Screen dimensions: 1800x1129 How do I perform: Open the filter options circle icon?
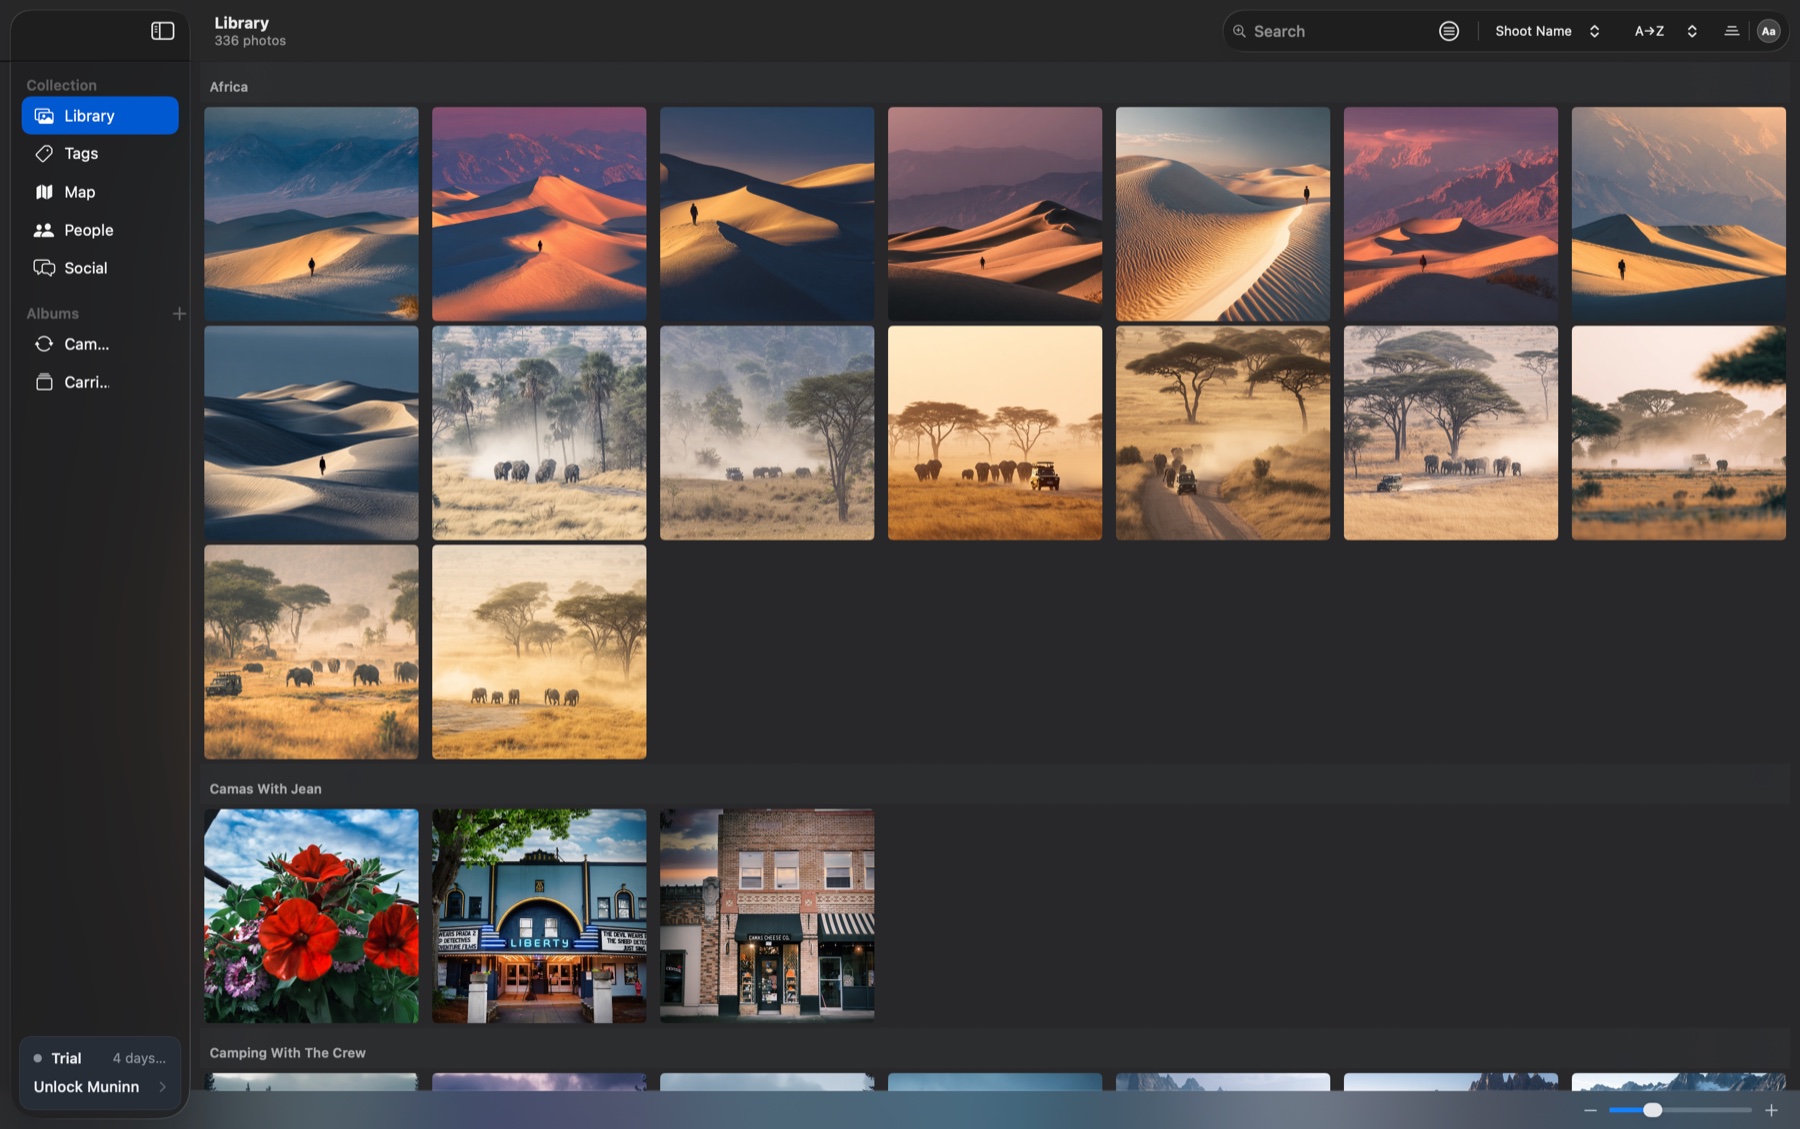point(1448,31)
